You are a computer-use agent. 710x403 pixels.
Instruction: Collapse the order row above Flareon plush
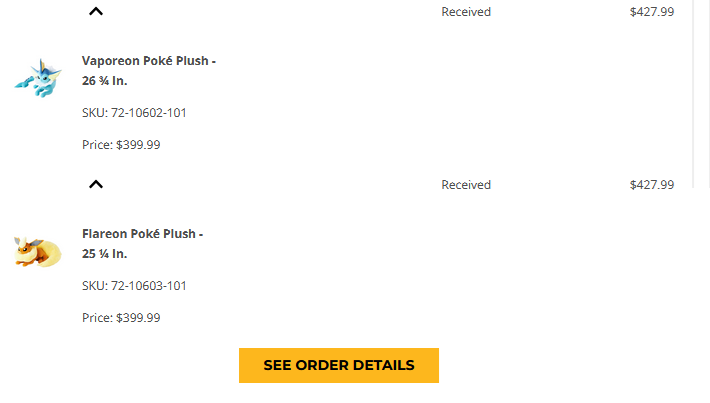tap(96, 184)
